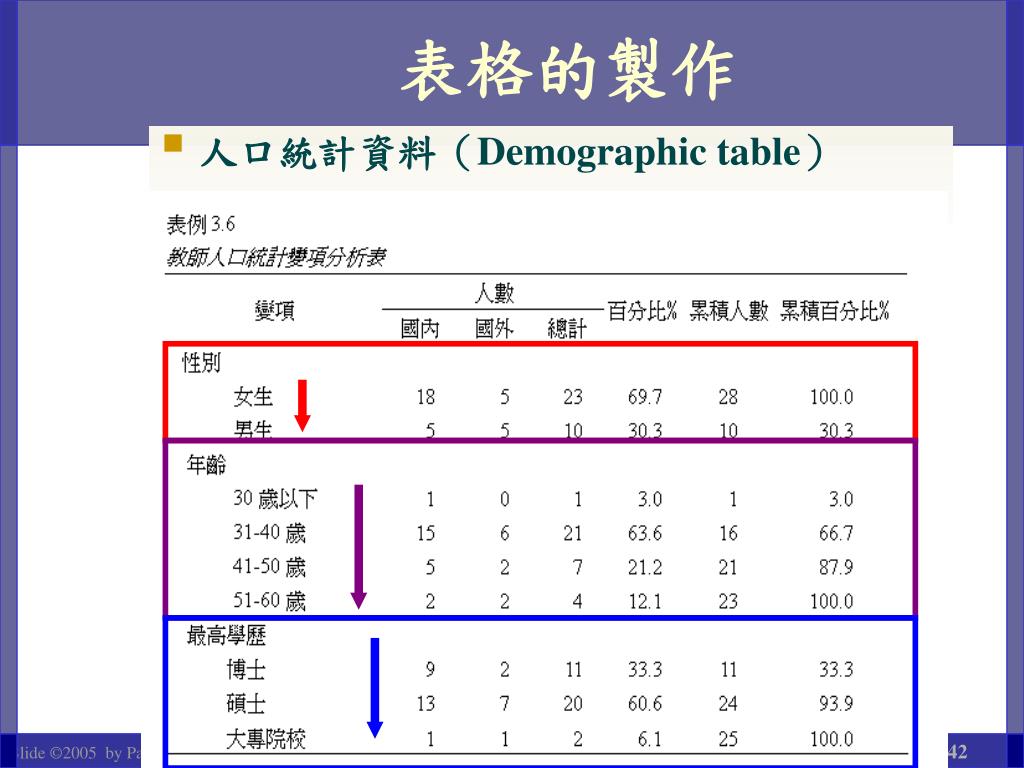The height and width of the screenshot is (768, 1024).
Task: Click 23 in the 51-60 歲 row
Action: coord(728,601)
